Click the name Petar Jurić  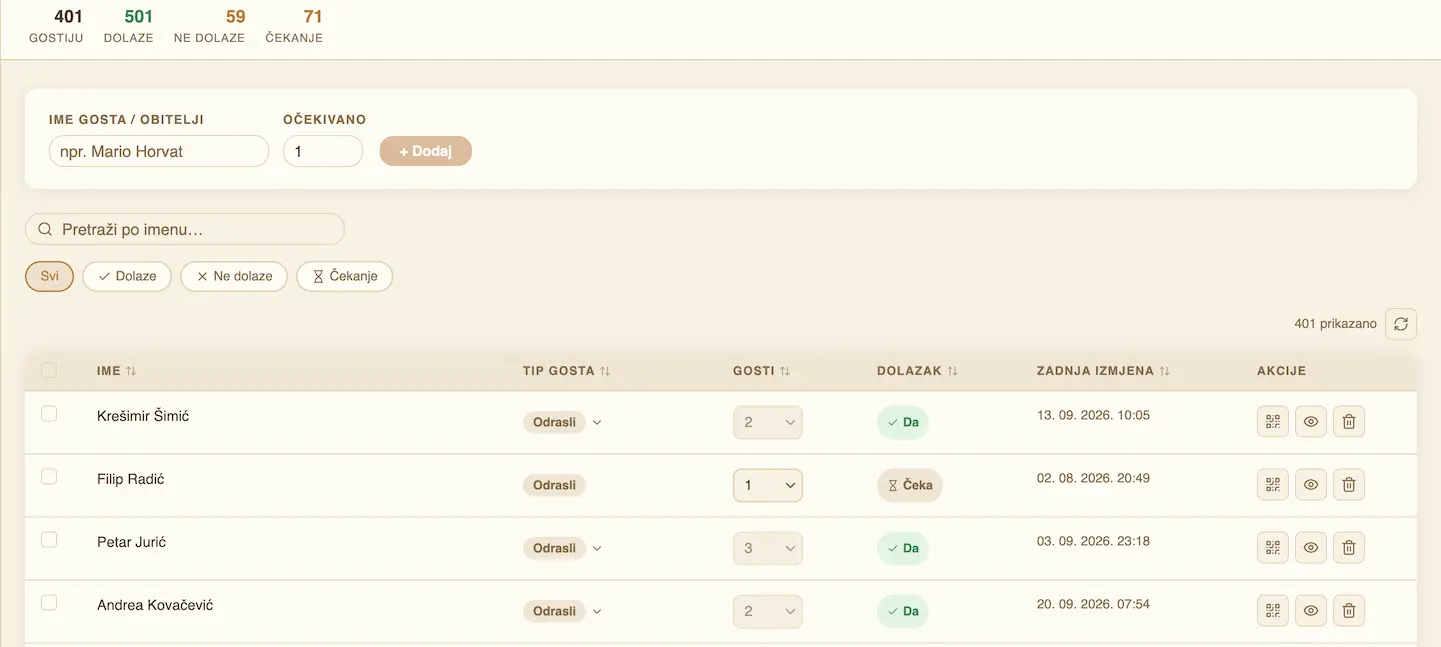132,542
